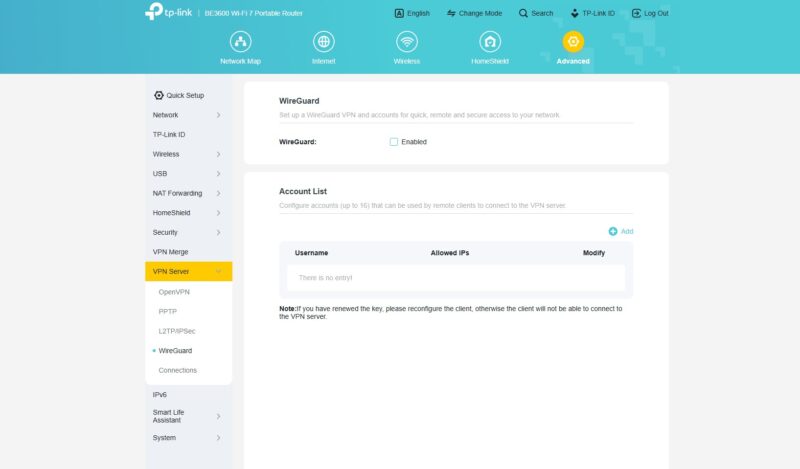Open the Internet globe icon

tap(323, 42)
